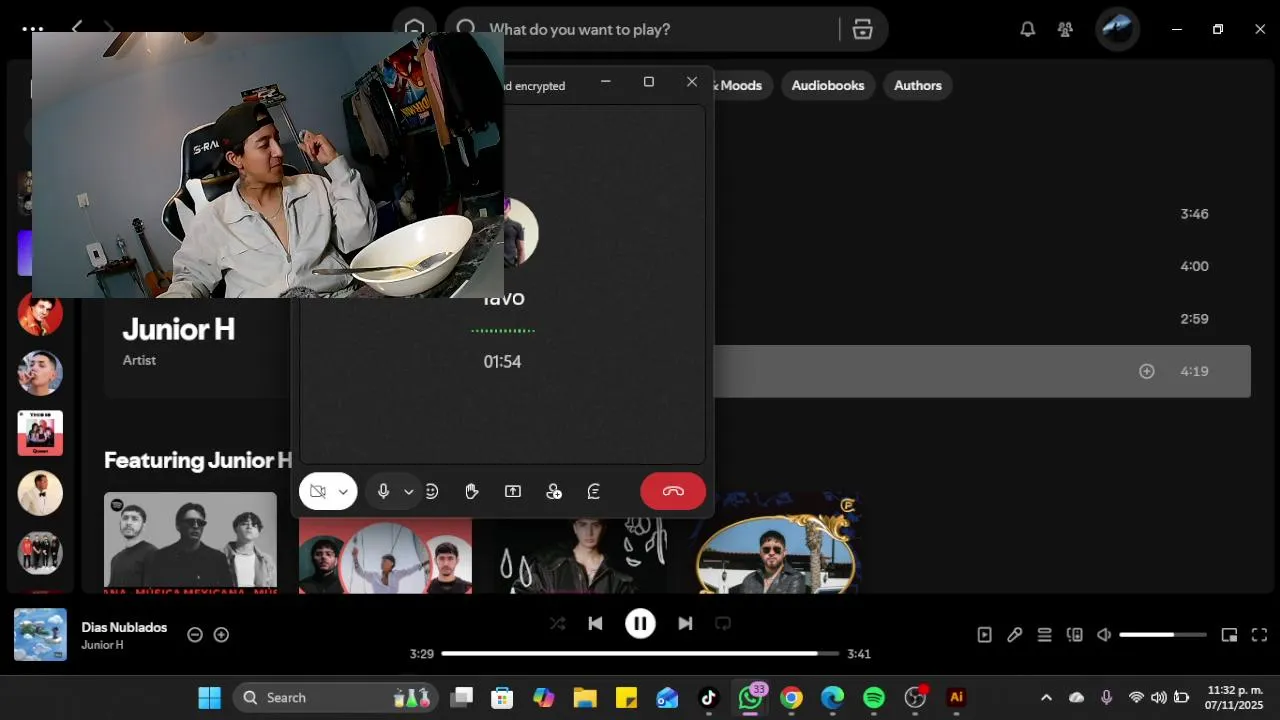Select the song row lasting 3:46
Viewport: 1280px width, 720px height.
(981, 214)
